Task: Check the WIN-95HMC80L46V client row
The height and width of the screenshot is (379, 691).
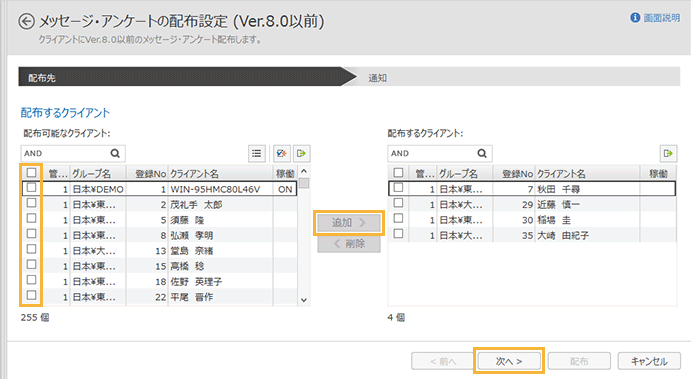Action: pyautogui.click(x=31, y=187)
